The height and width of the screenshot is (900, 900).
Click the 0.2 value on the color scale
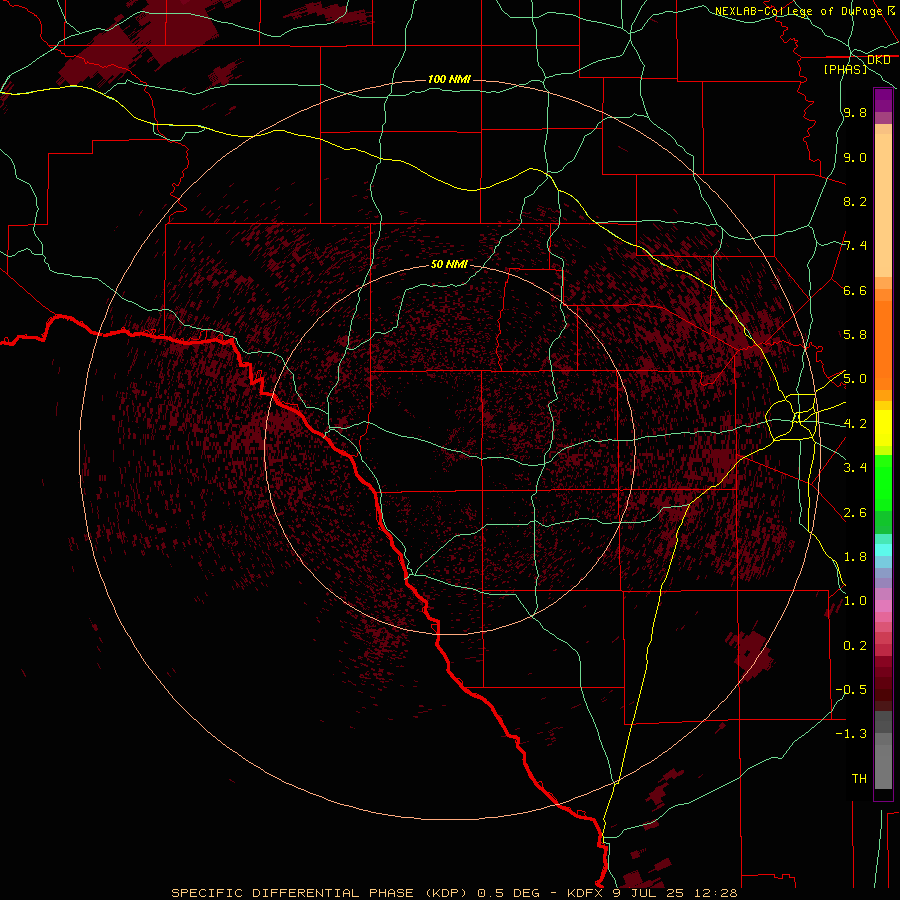pos(855,646)
